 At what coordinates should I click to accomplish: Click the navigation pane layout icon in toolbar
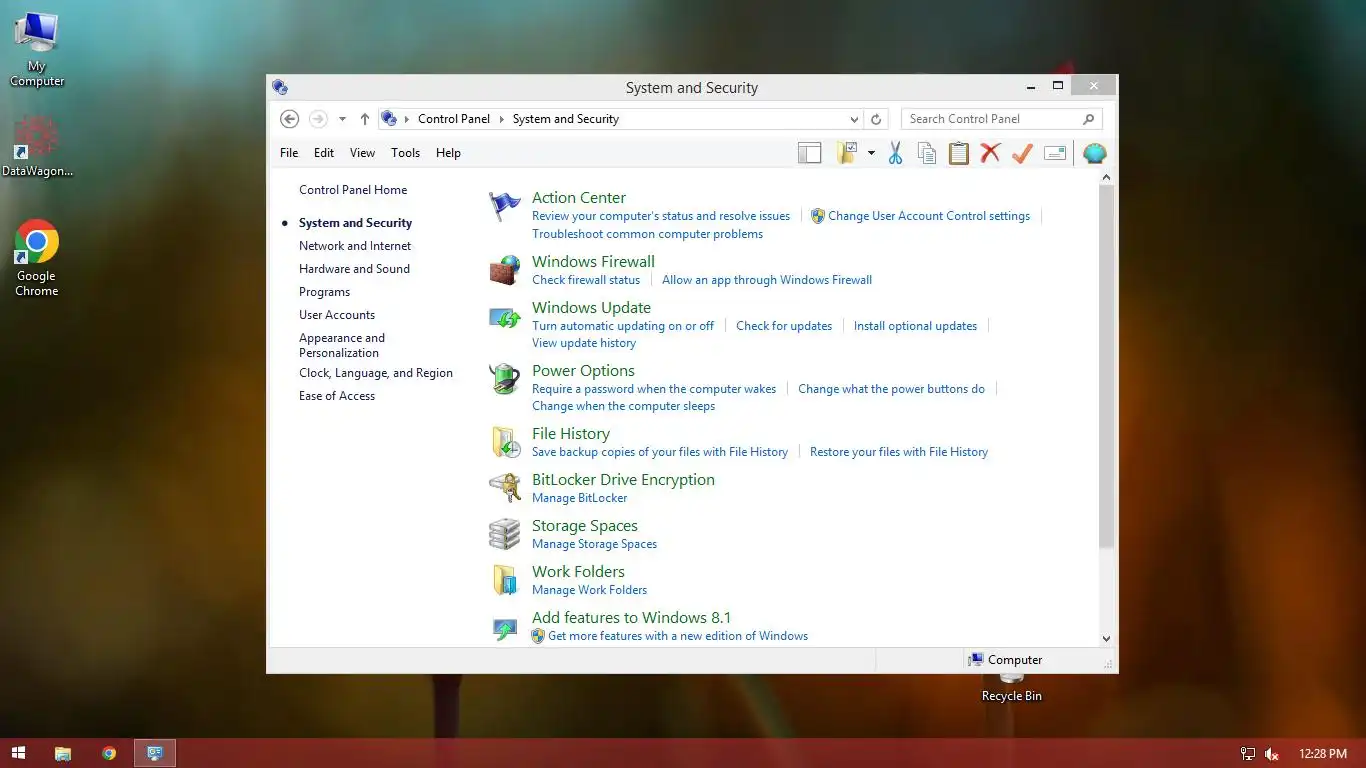coord(809,153)
